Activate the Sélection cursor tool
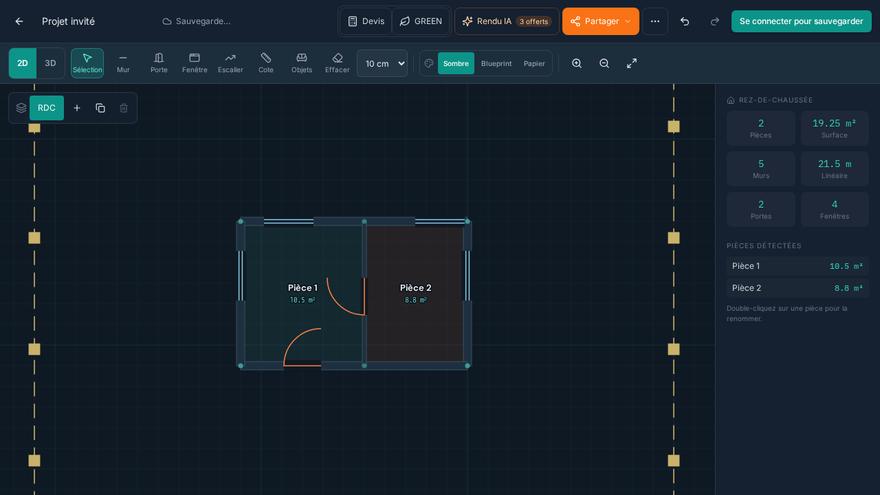880x495 pixels. tap(87, 63)
